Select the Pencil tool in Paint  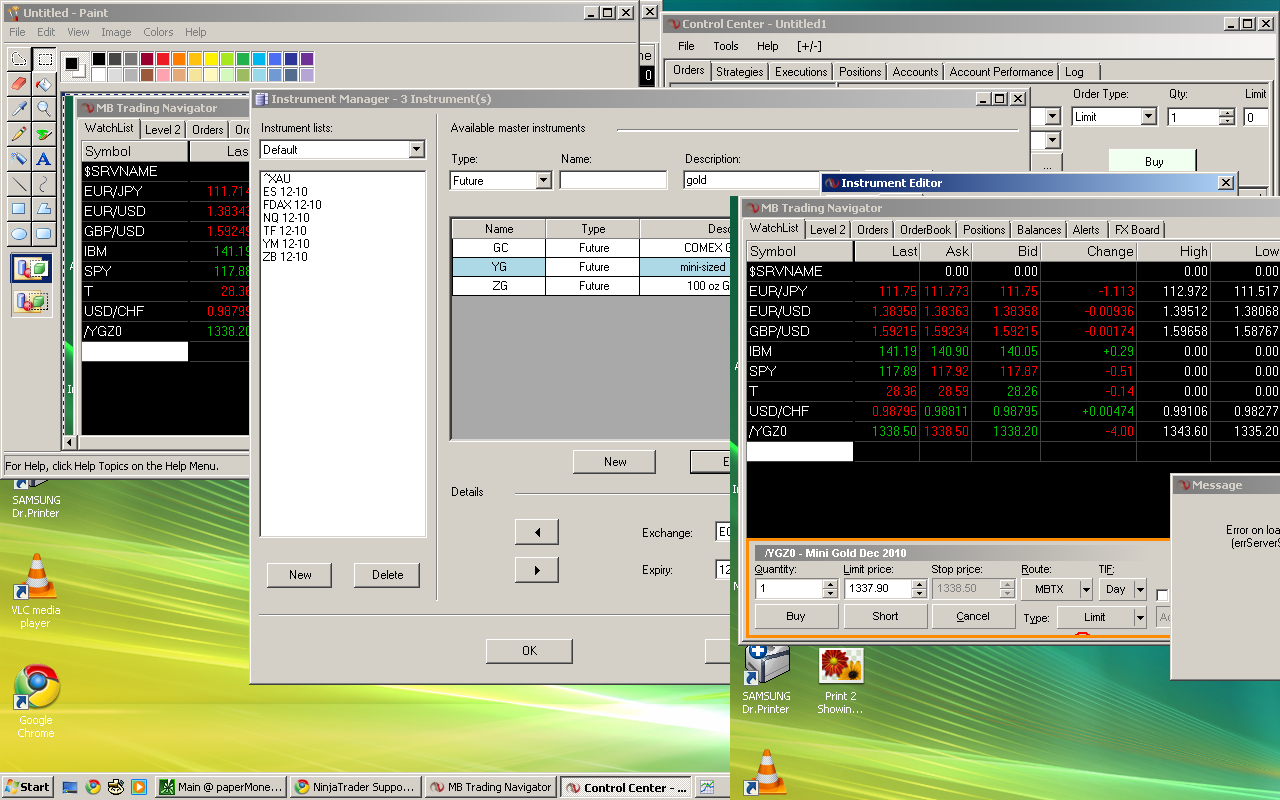tap(18, 134)
